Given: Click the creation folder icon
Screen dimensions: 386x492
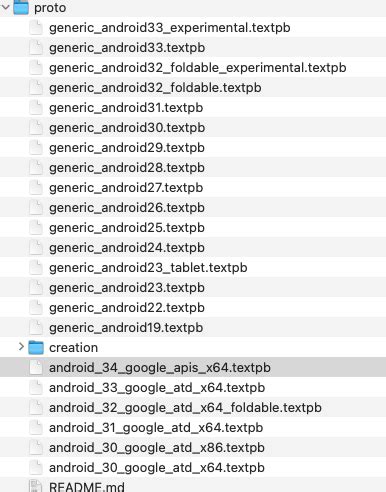Looking at the screenshot, I should pos(36,347).
